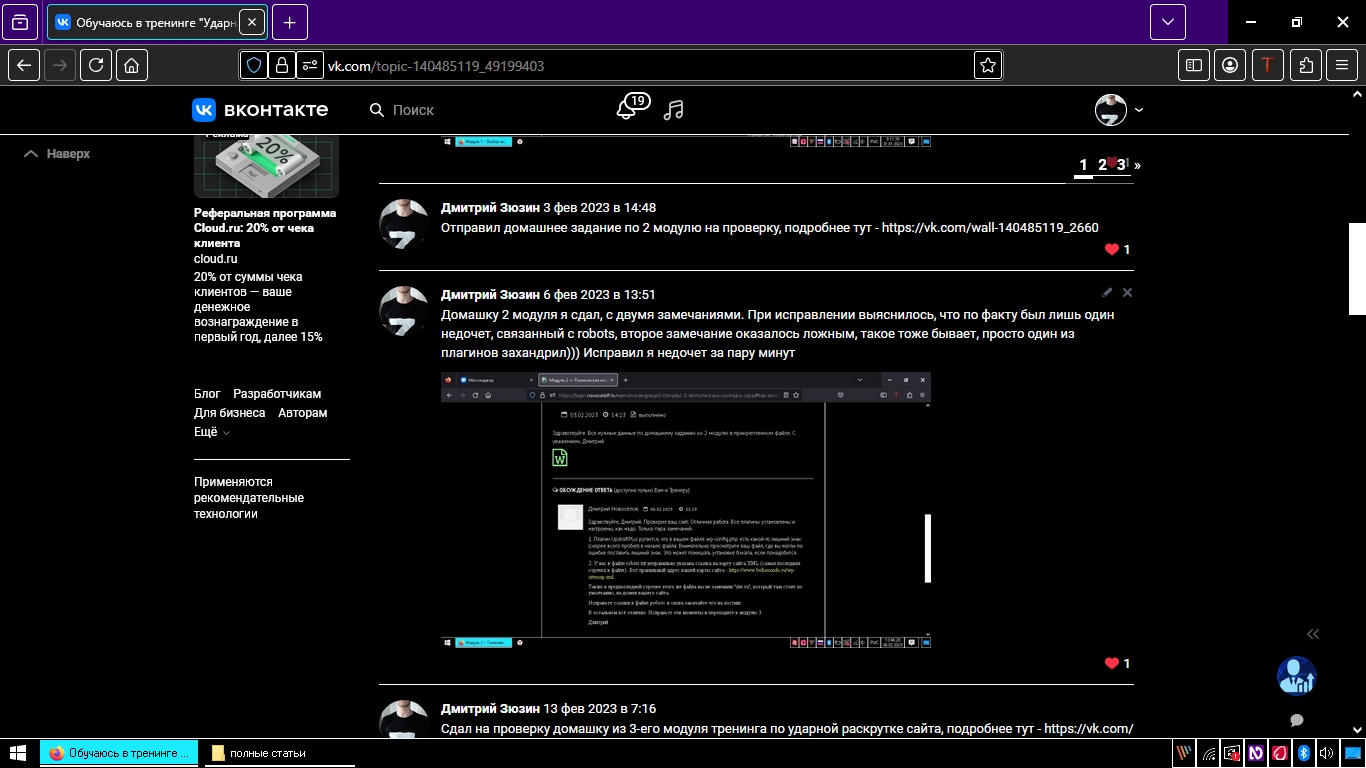This screenshot has width=1366, height=768.
Task: Close the Обучаюсь в тренинге tab
Action: [x=250, y=21]
